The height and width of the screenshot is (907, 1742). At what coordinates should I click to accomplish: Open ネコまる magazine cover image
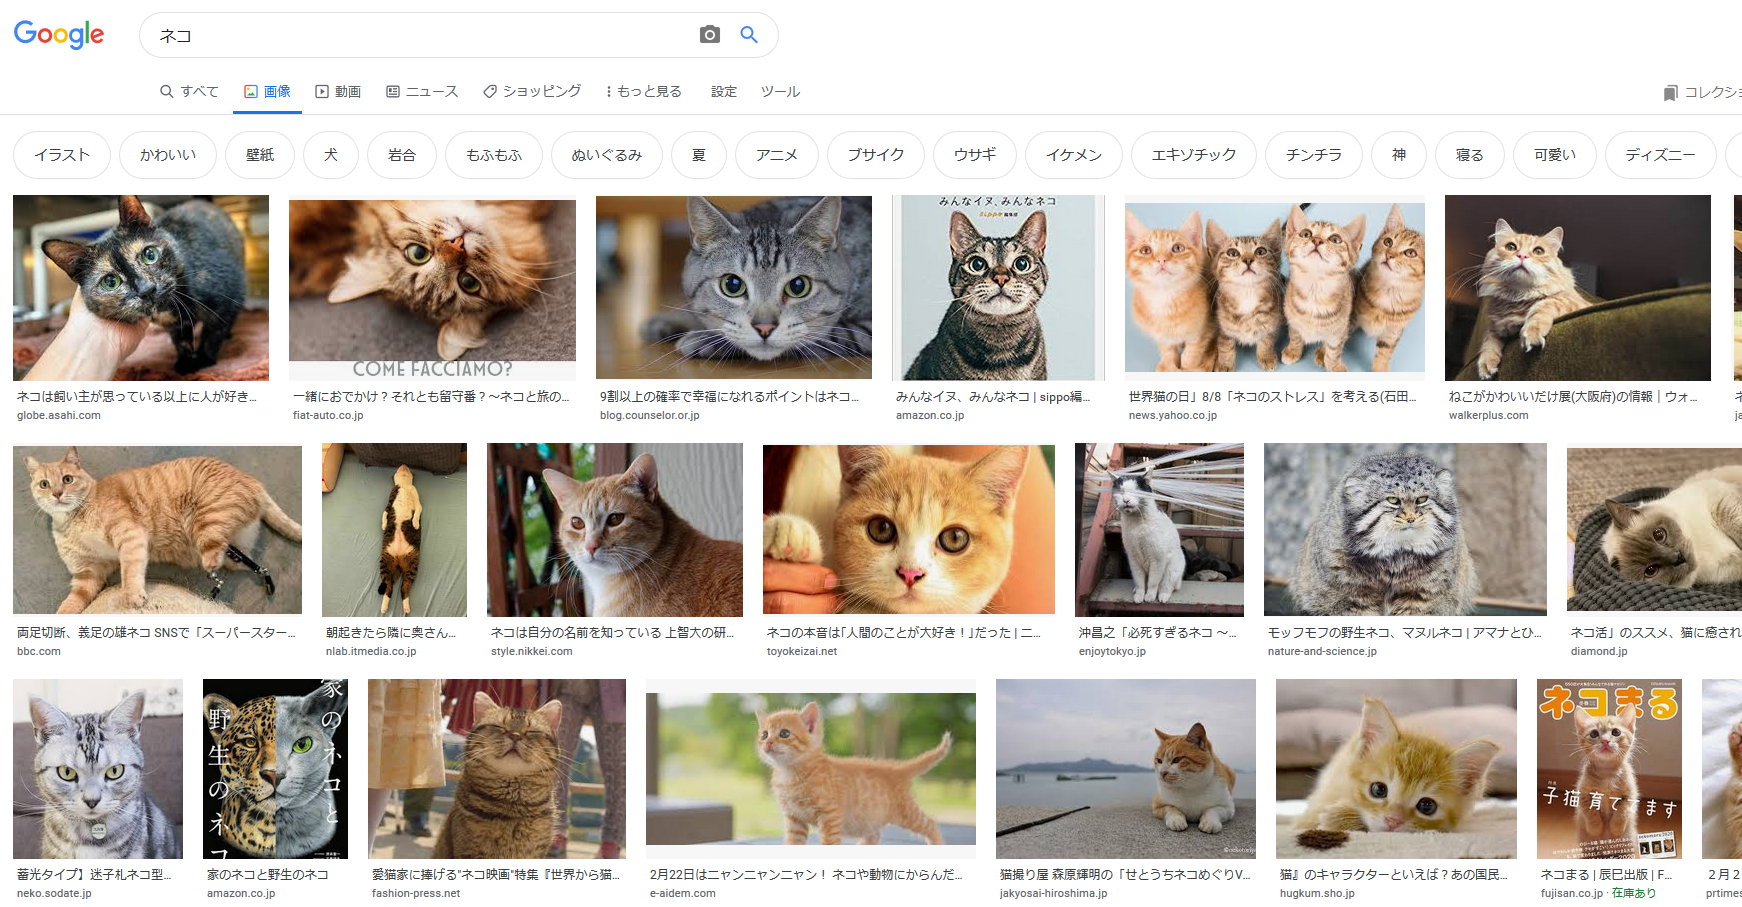pos(1609,769)
